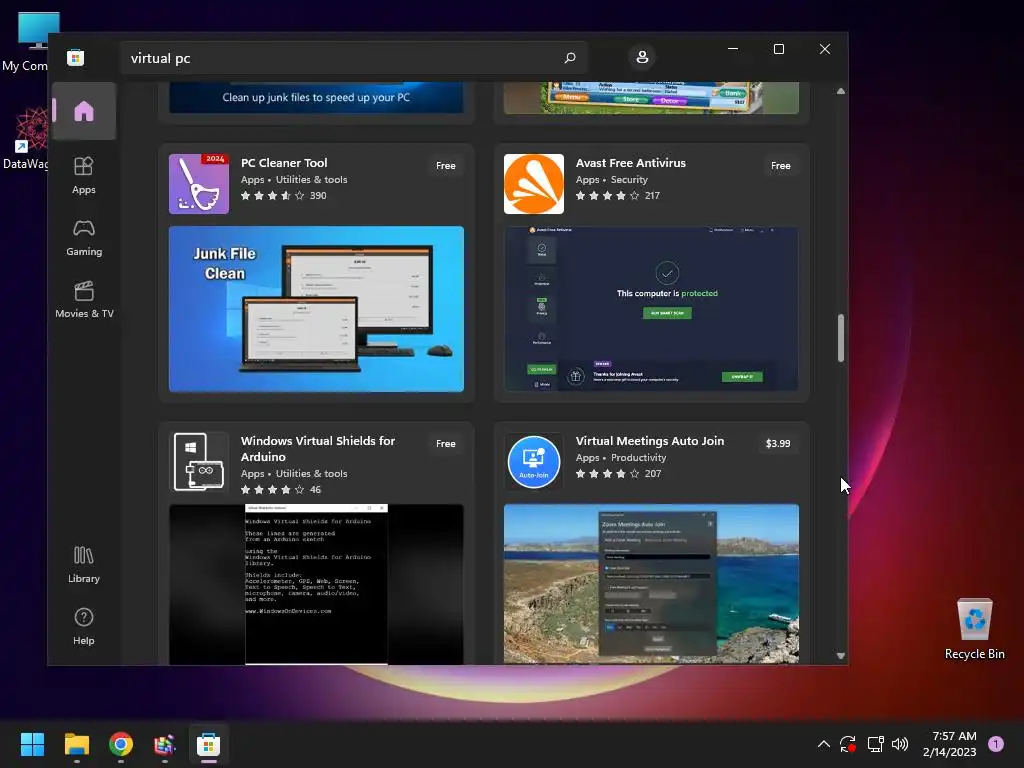The image size is (1024, 768).
Task: Open the Avast Free Antivirus title
Action: [x=631, y=163]
